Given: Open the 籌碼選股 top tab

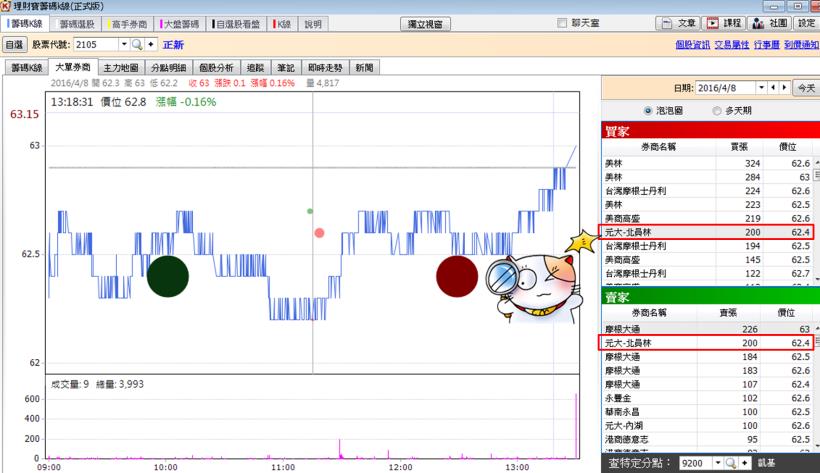Looking at the screenshot, I should [x=78, y=23].
